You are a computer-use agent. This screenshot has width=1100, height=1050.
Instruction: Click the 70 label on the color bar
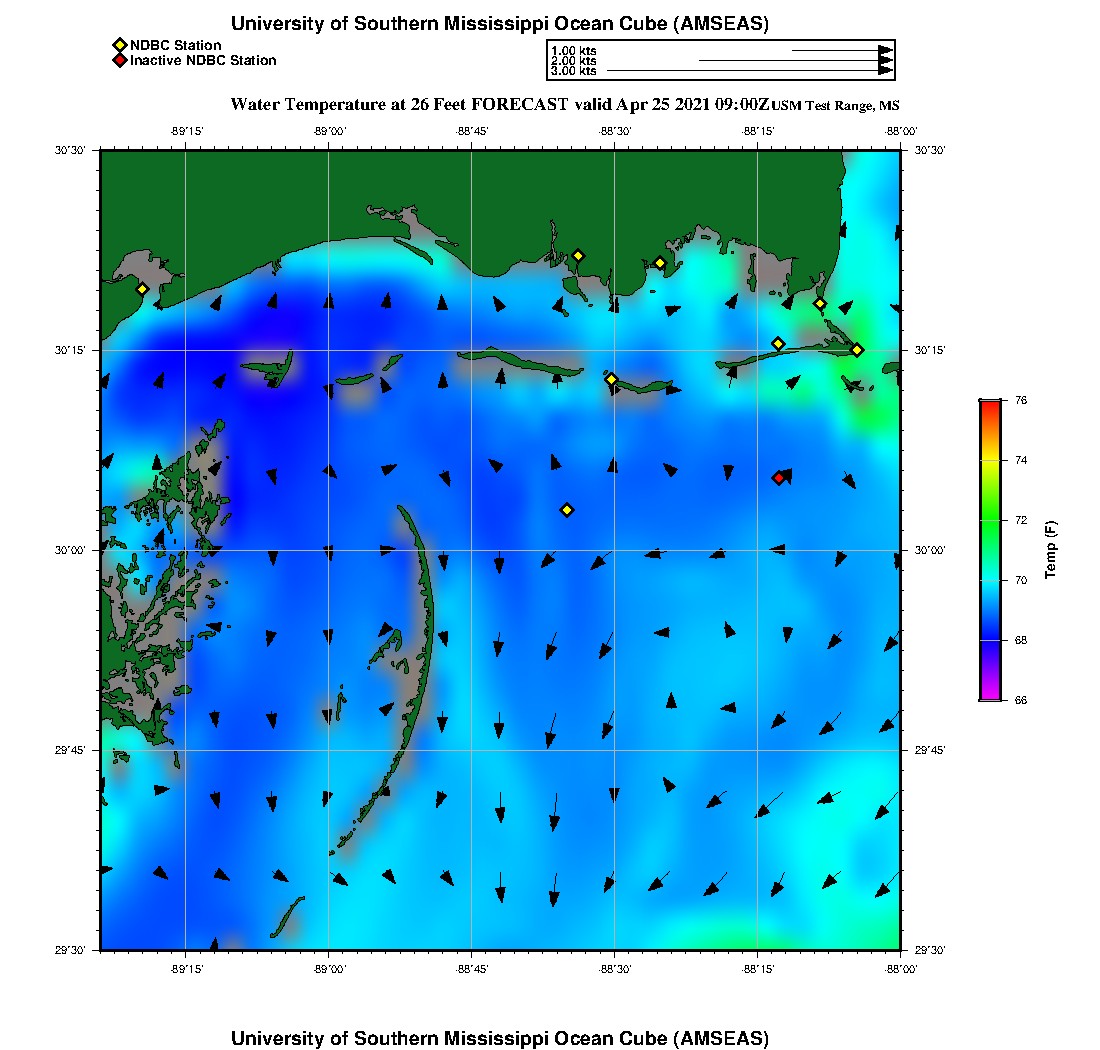click(1021, 580)
